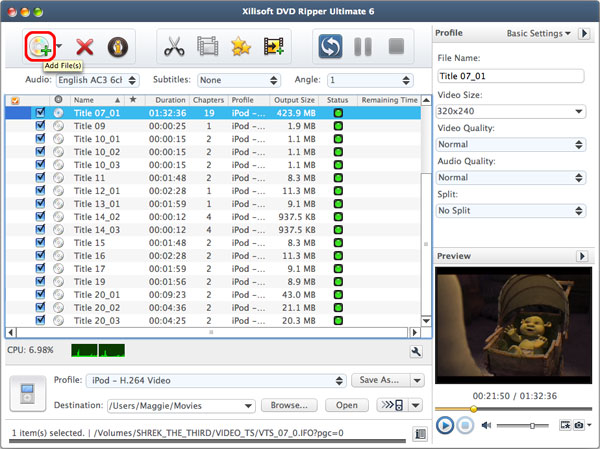
Task: Start conversion with the blue Convert button
Action: 330,46
